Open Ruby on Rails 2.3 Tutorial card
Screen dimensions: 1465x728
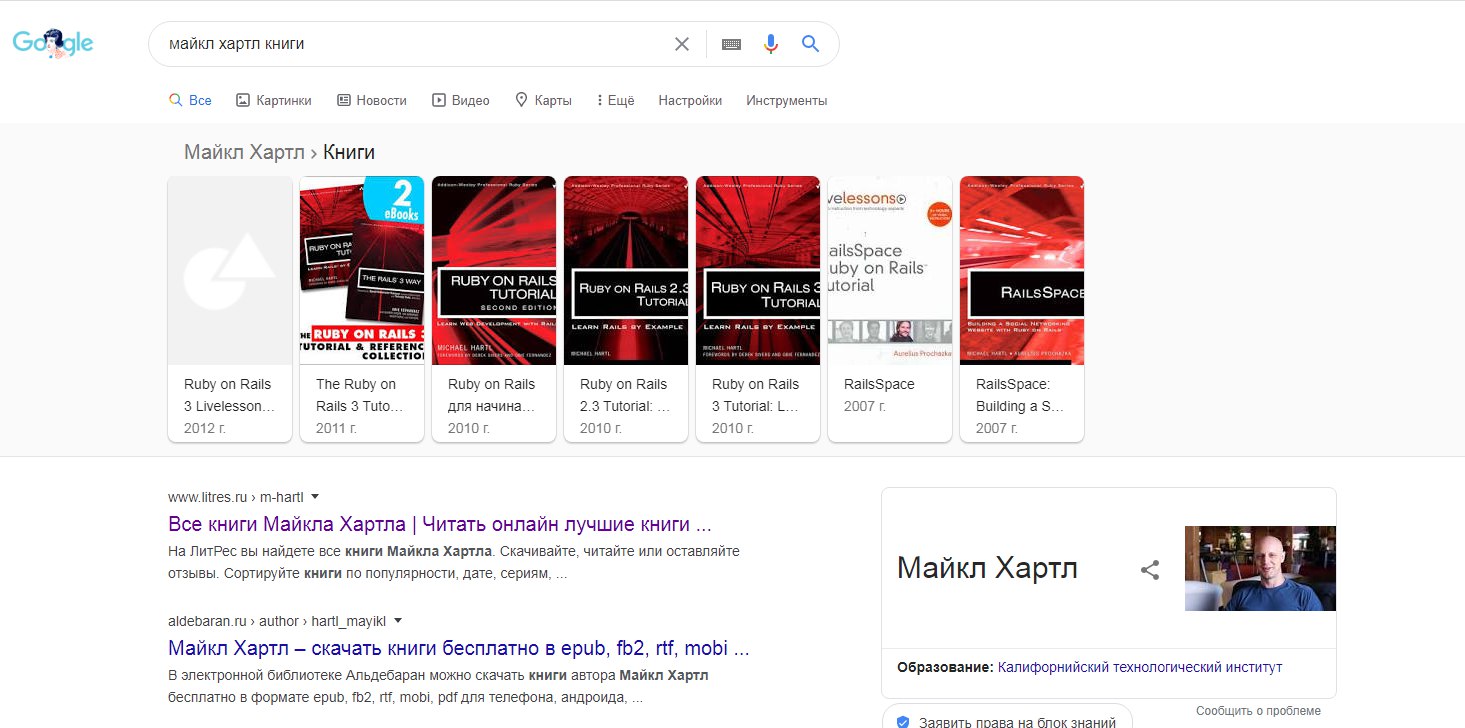[x=626, y=309]
